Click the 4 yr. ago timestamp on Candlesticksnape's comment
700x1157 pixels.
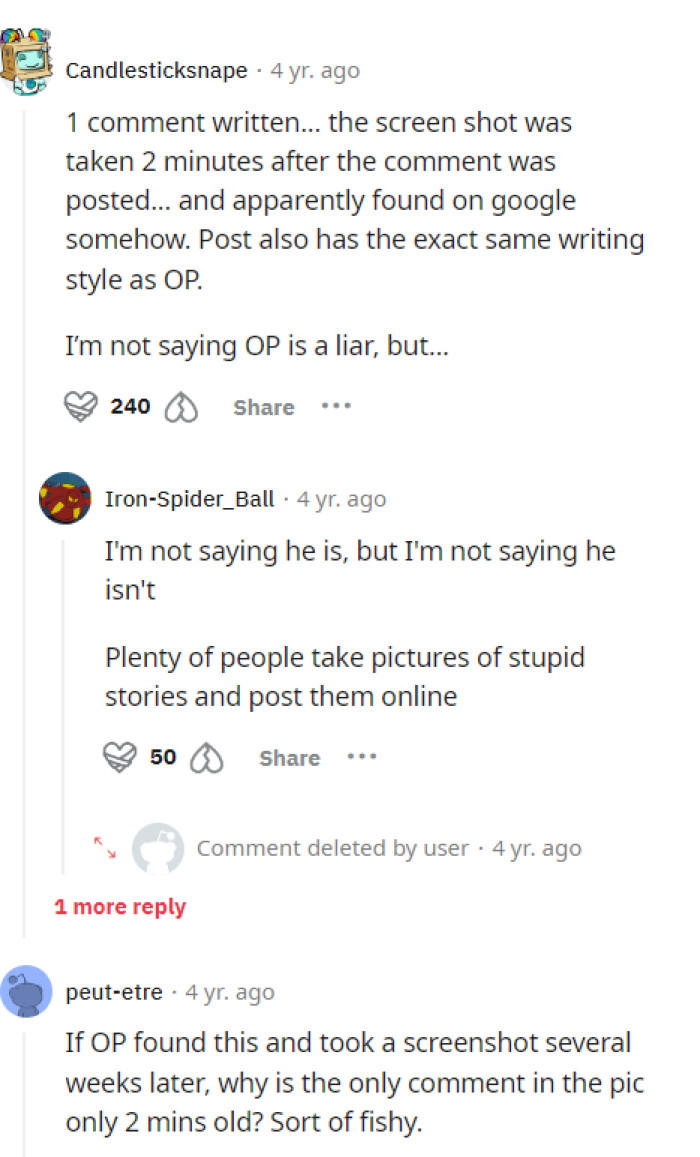pyautogui.click(x=314, y=70)
